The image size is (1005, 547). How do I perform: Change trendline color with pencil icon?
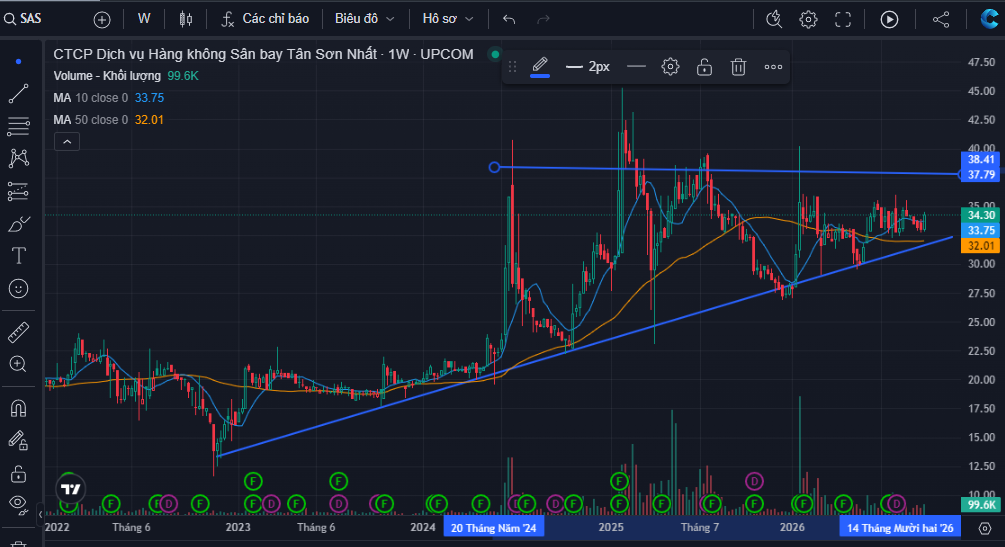click(540, 66)
